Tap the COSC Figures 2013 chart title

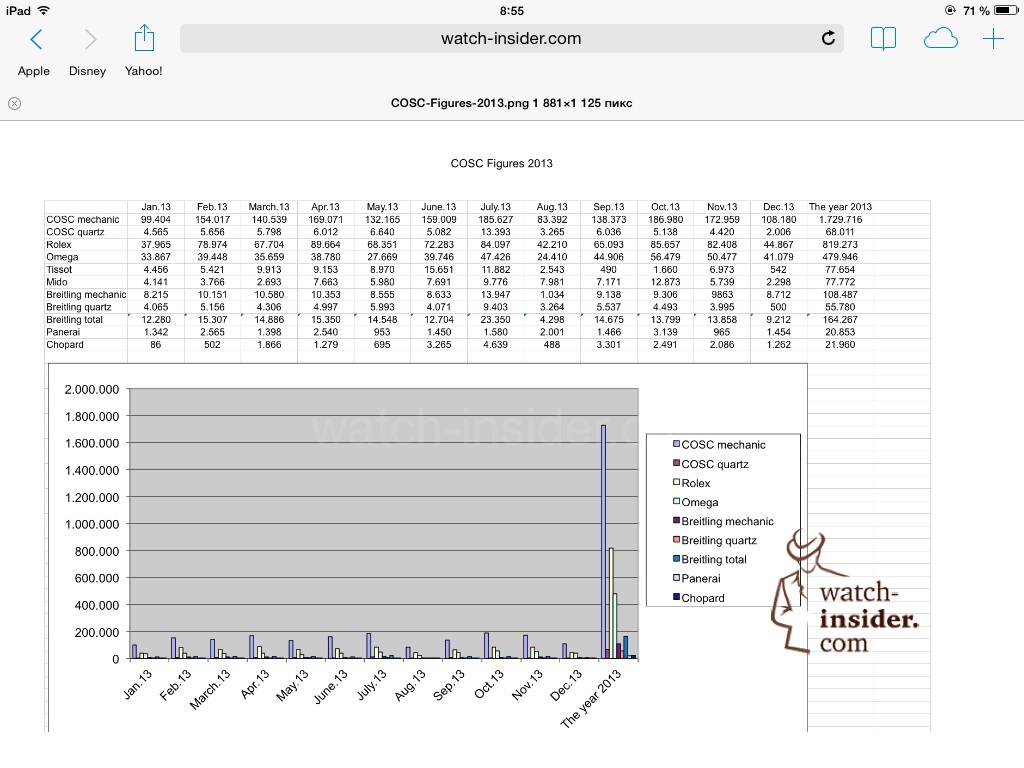coord(502,163)
